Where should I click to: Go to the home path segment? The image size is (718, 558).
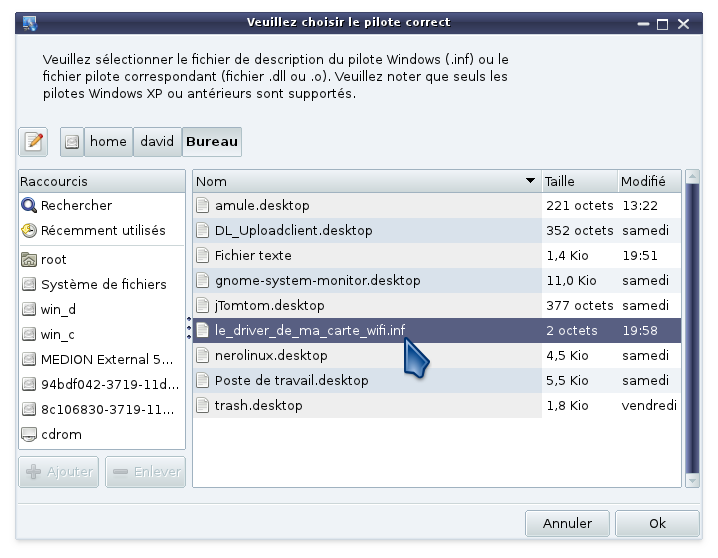(x=108, y=142)
